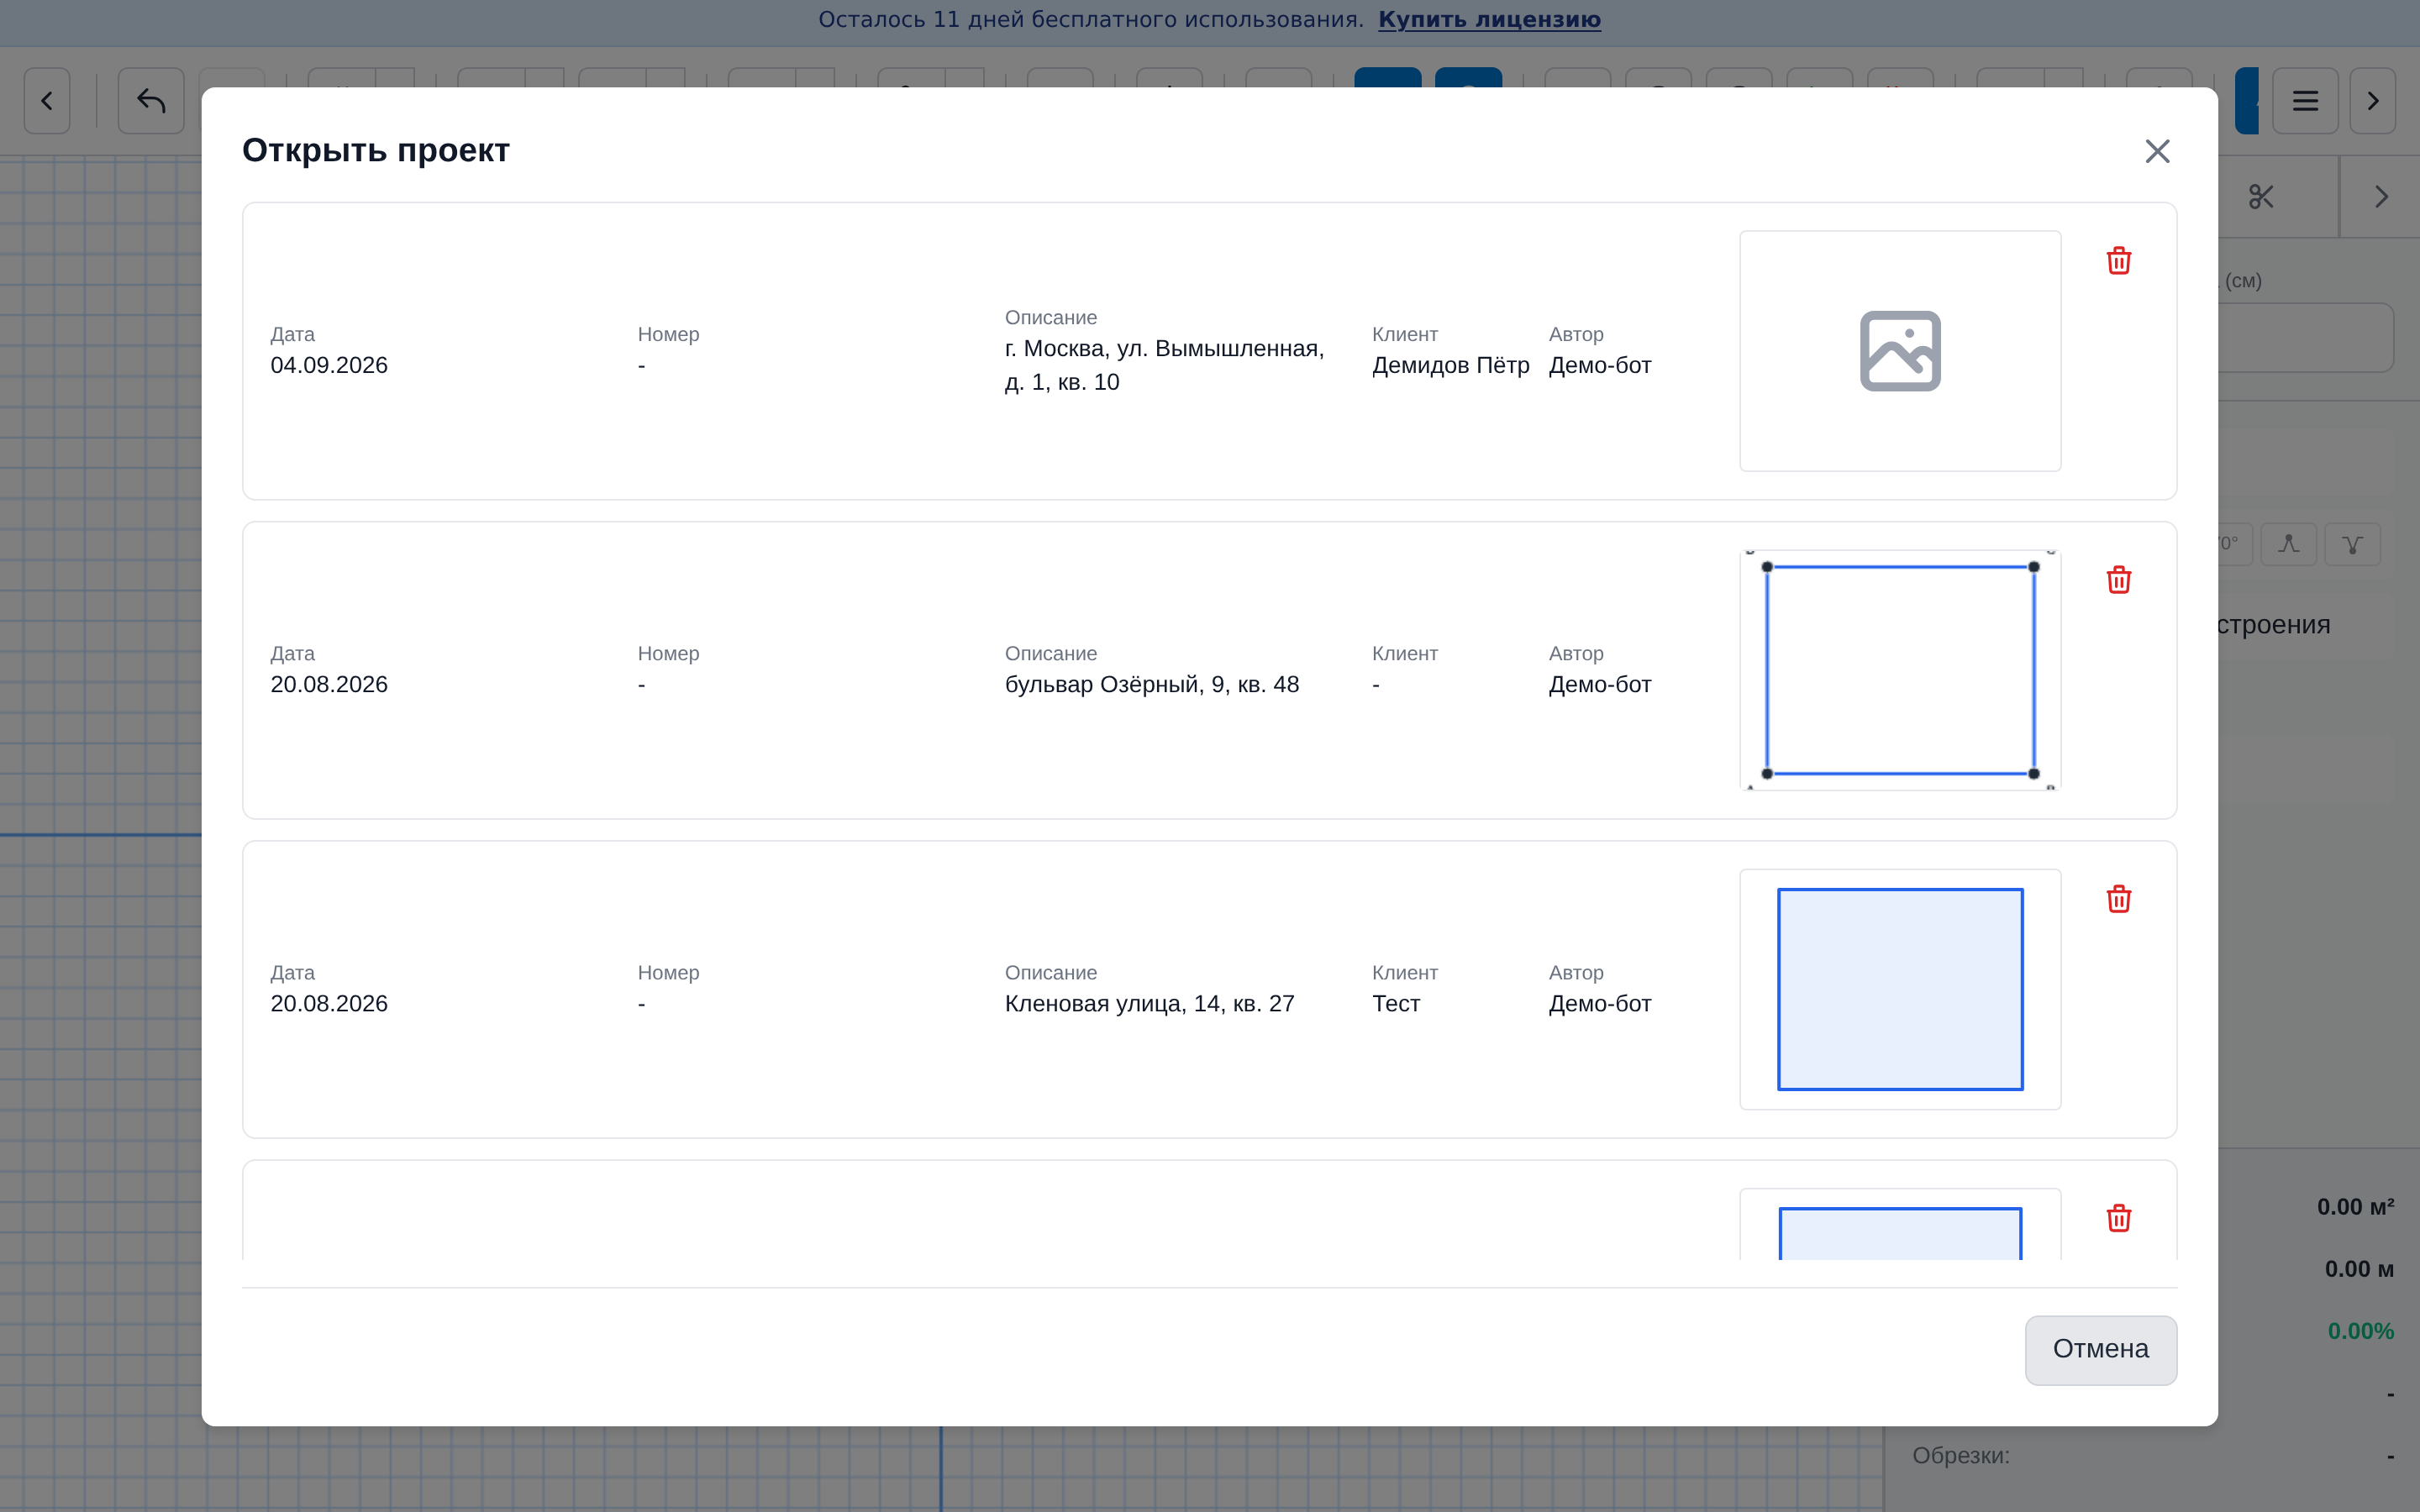Click the chevron right of the scissors icon
The width and height of the screenshot is (2420, 1512).
[2381, 197]
